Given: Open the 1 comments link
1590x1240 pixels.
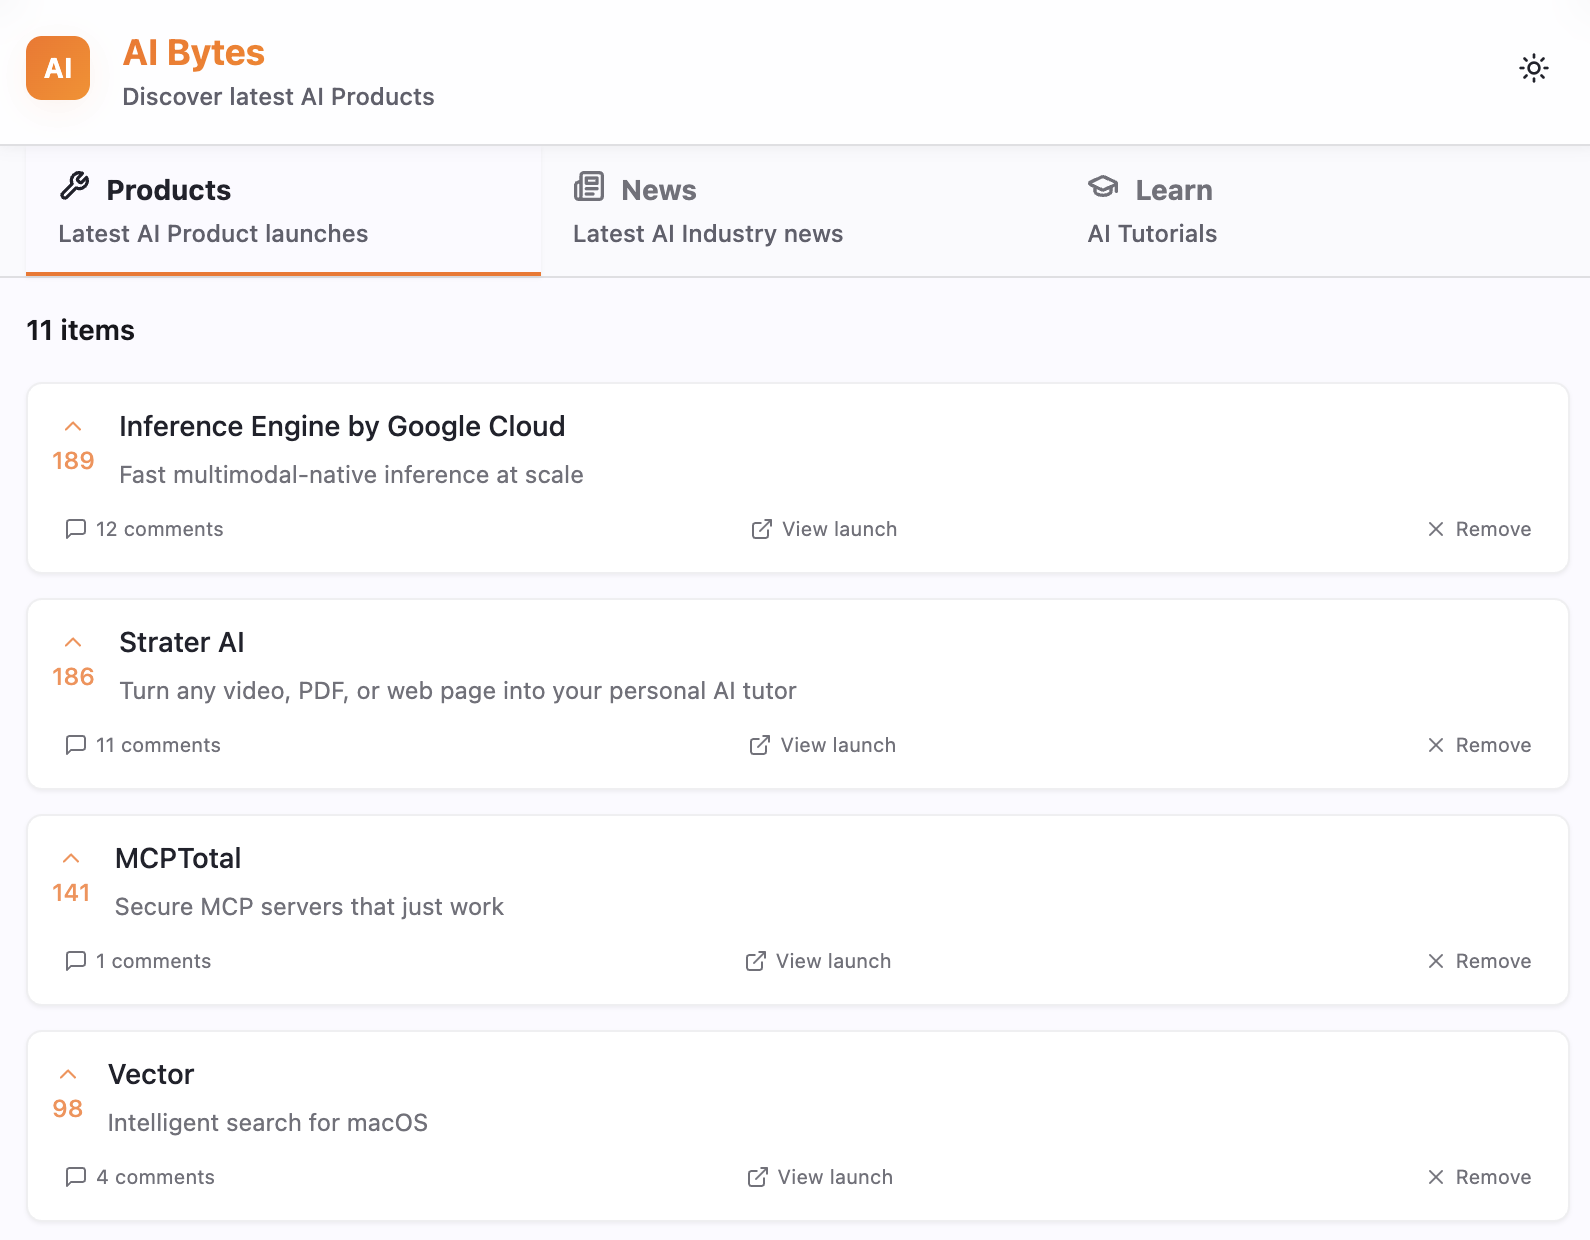Looking at the screenshot, I should (x=138, y=961).
